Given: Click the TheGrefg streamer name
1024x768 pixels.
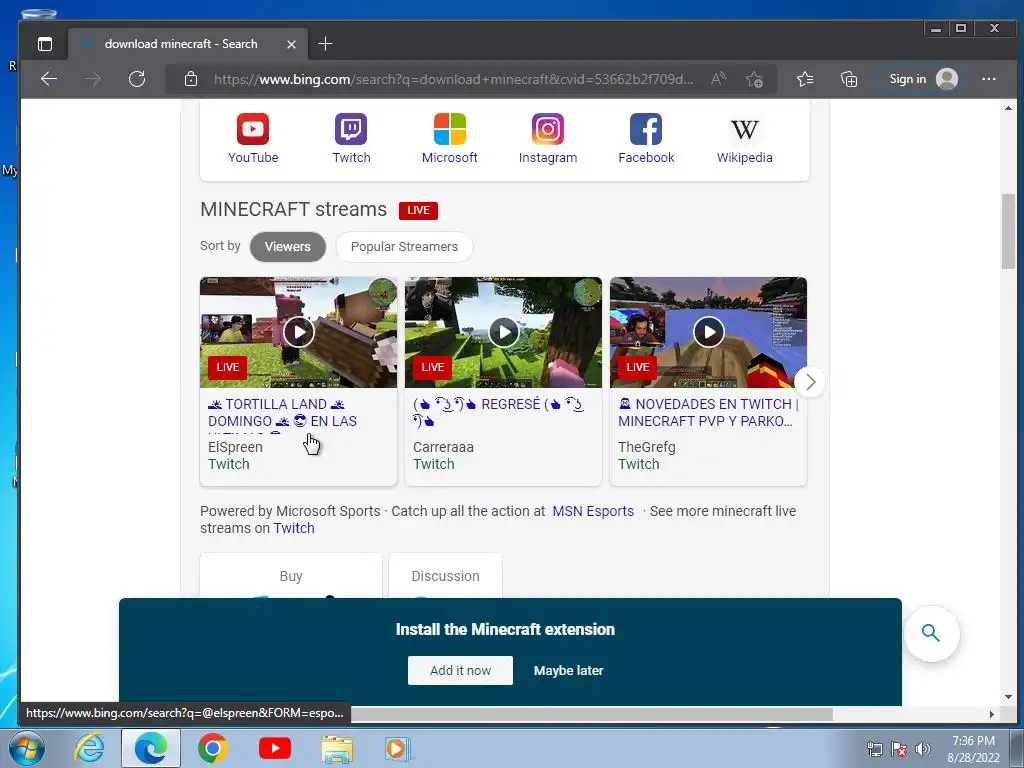Looking at the screenshot, I should tap(647, 447).
